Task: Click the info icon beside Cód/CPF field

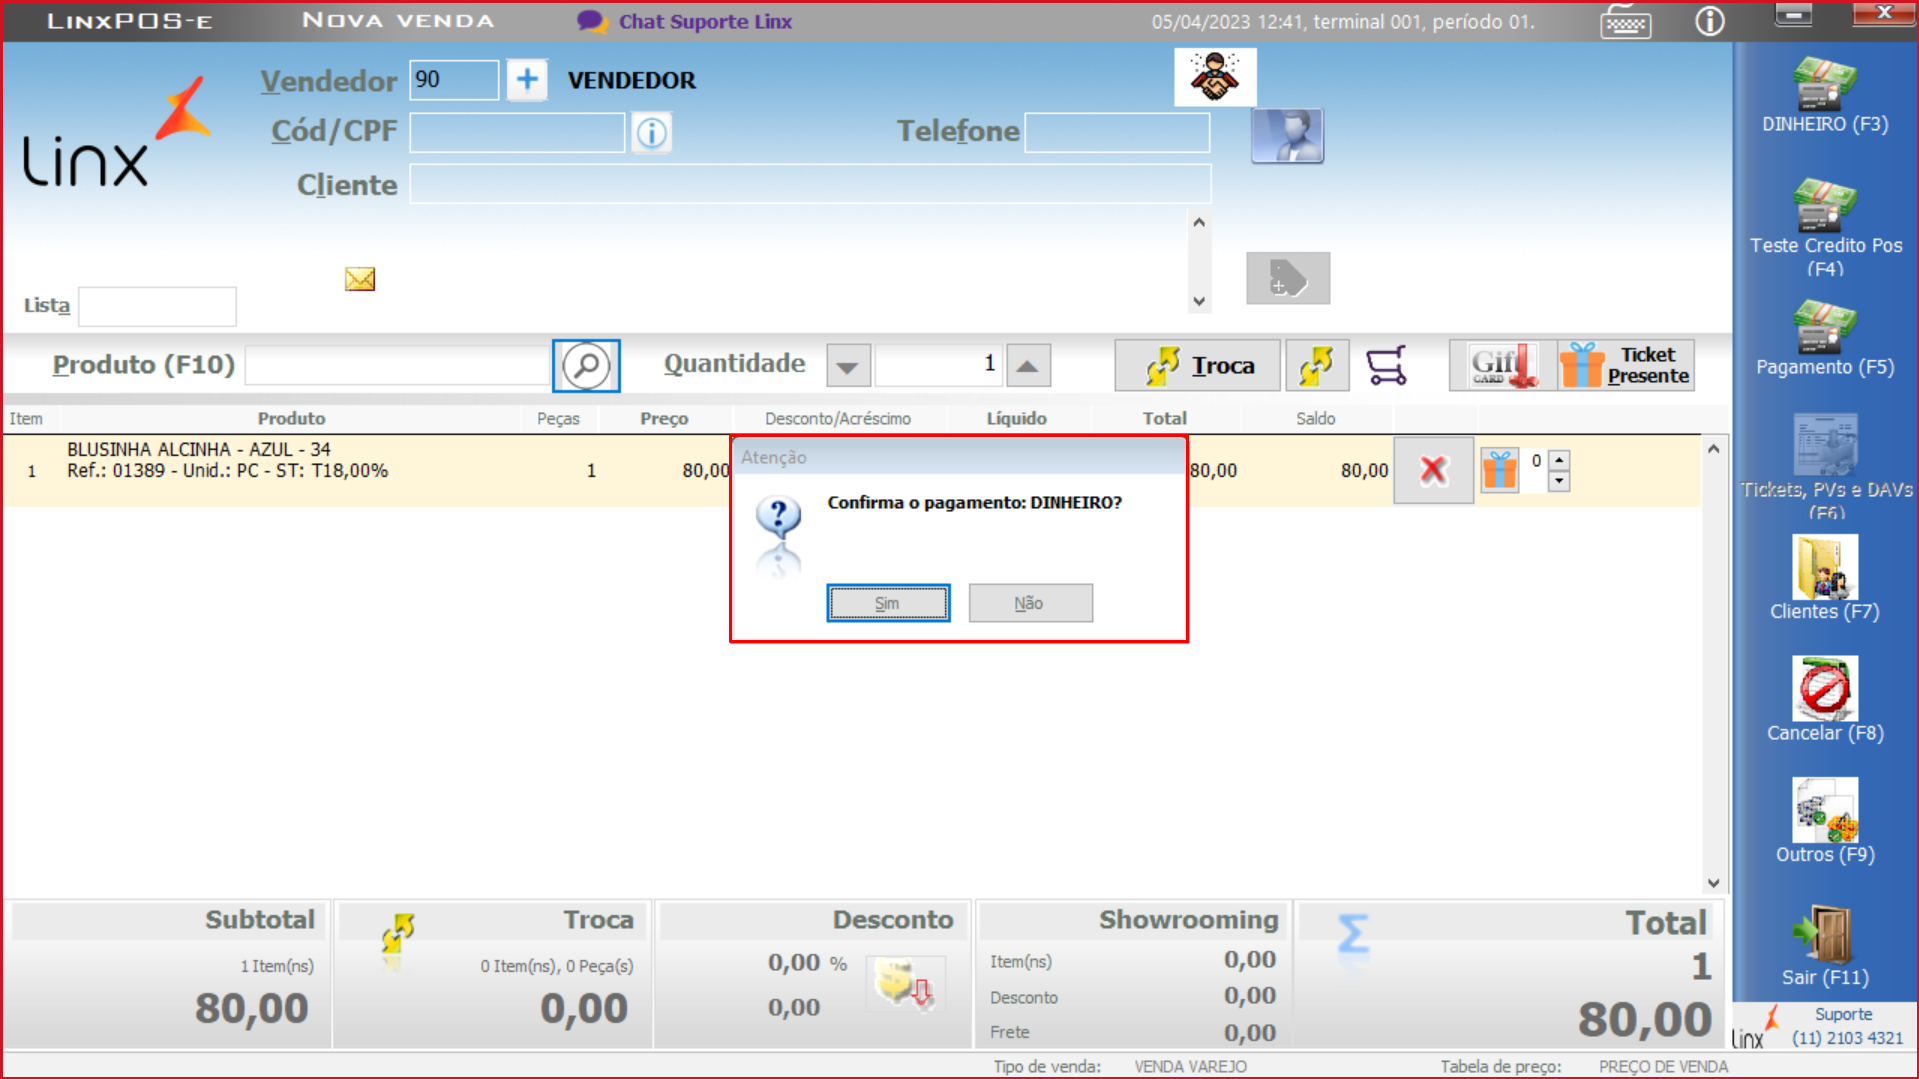Action: point(652,133)
